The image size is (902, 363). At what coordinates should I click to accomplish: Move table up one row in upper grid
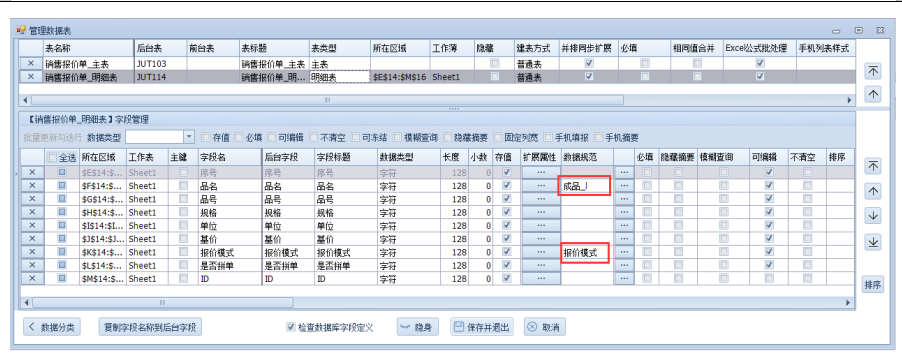pyautogui.click(x=873, y=94)
